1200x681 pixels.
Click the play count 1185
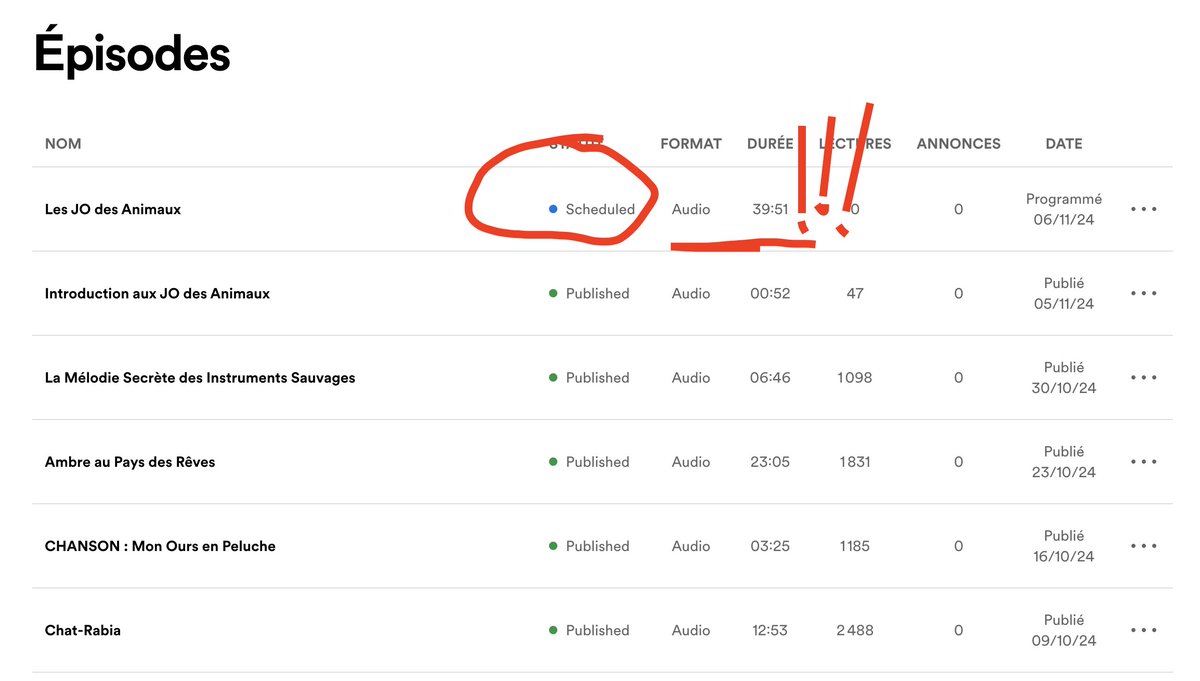[x=855, y=546]
